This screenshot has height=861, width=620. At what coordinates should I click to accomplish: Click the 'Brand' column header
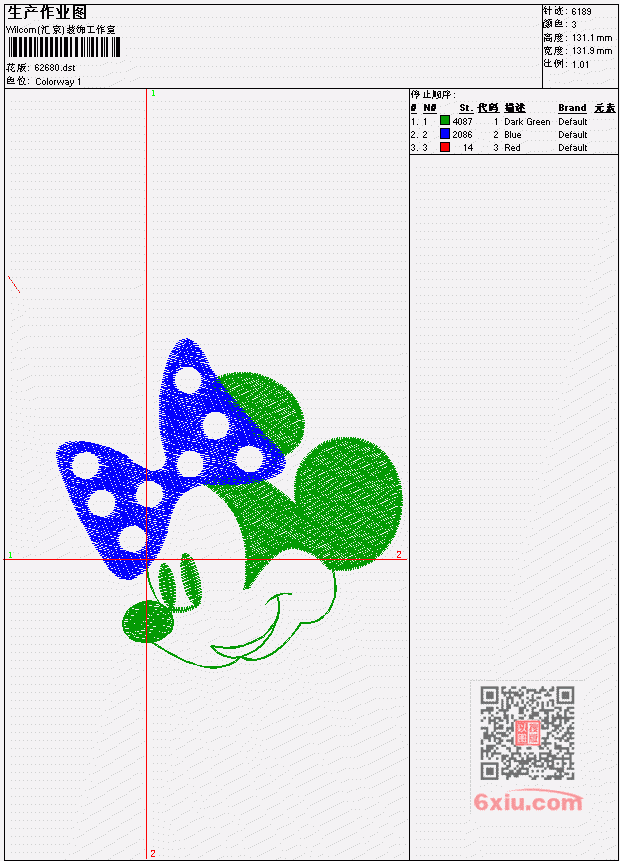click(x=572, y=108)
